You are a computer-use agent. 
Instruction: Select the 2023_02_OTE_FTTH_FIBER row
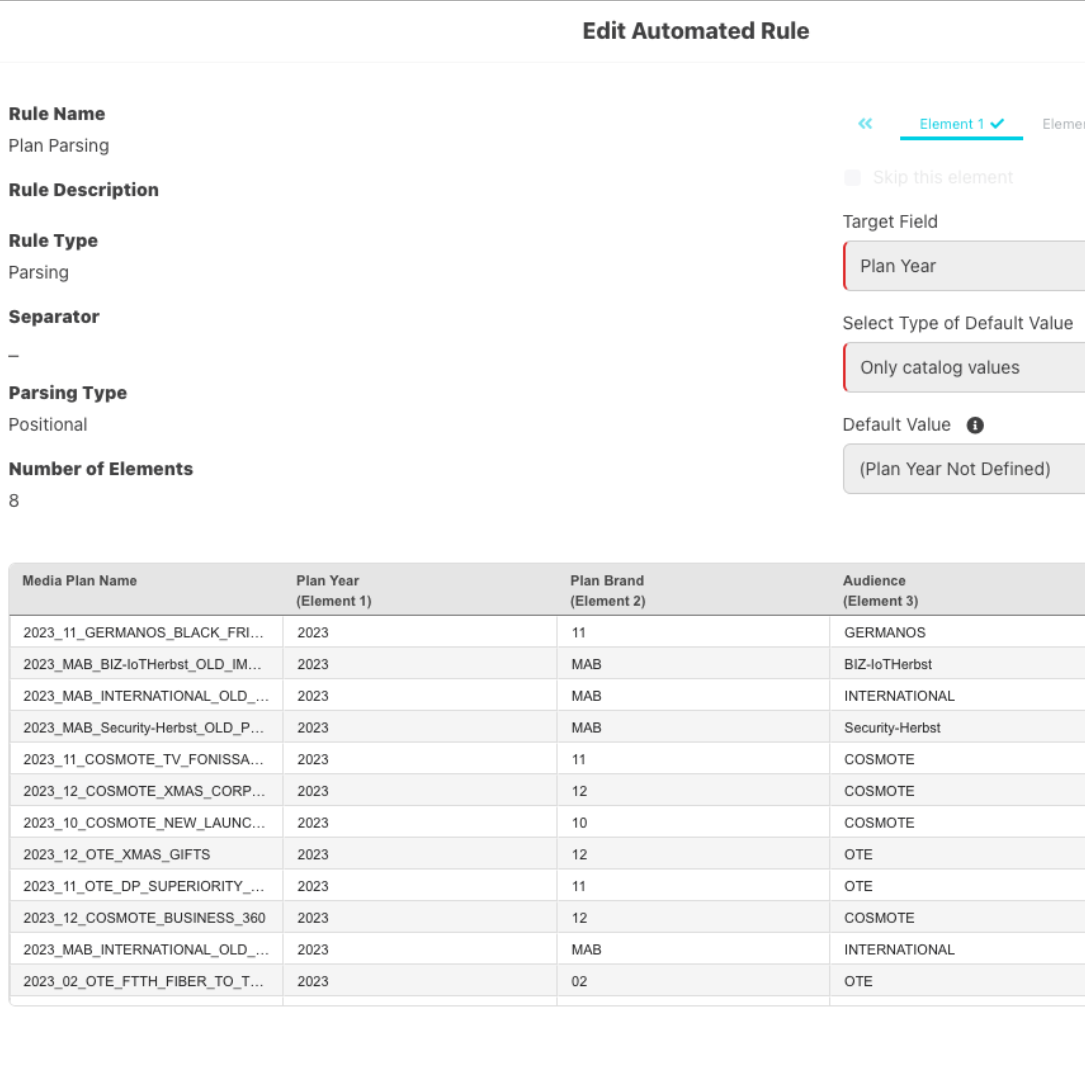[x=145, y=982]
